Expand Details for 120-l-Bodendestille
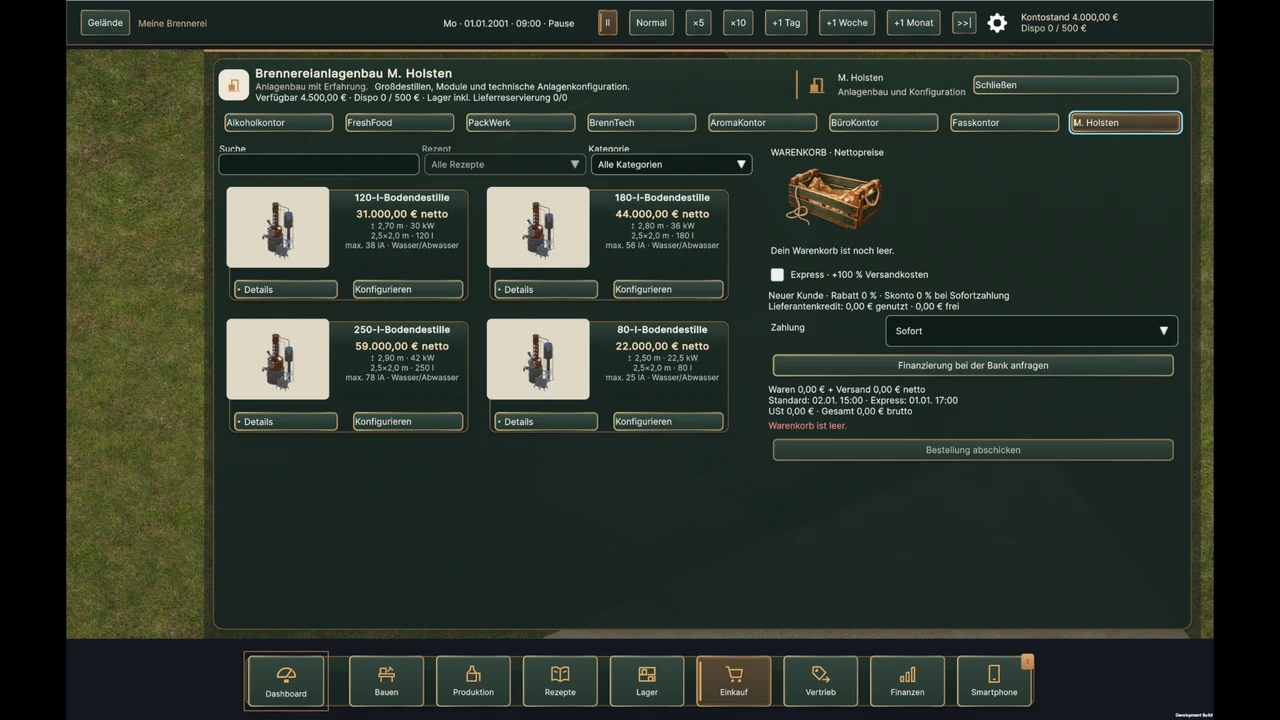 [286, 289]
